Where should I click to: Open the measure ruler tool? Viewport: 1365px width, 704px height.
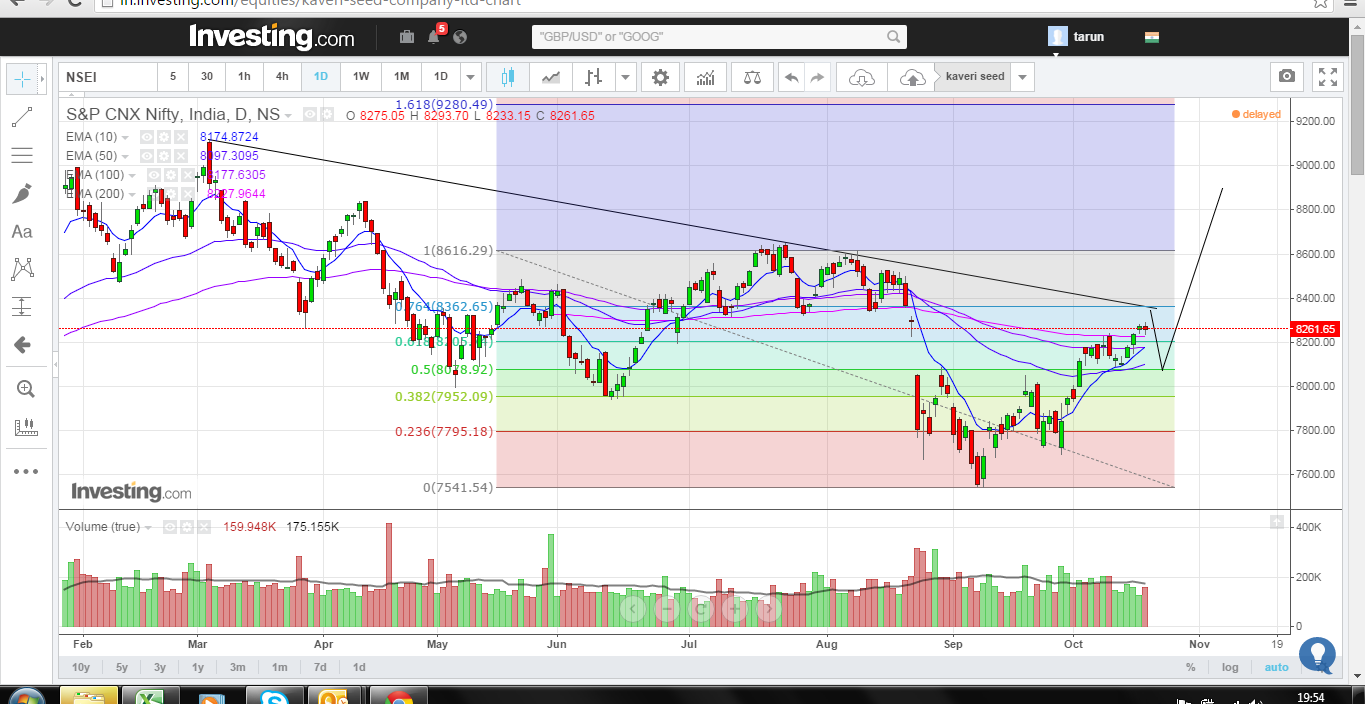[x=26, y=428]
